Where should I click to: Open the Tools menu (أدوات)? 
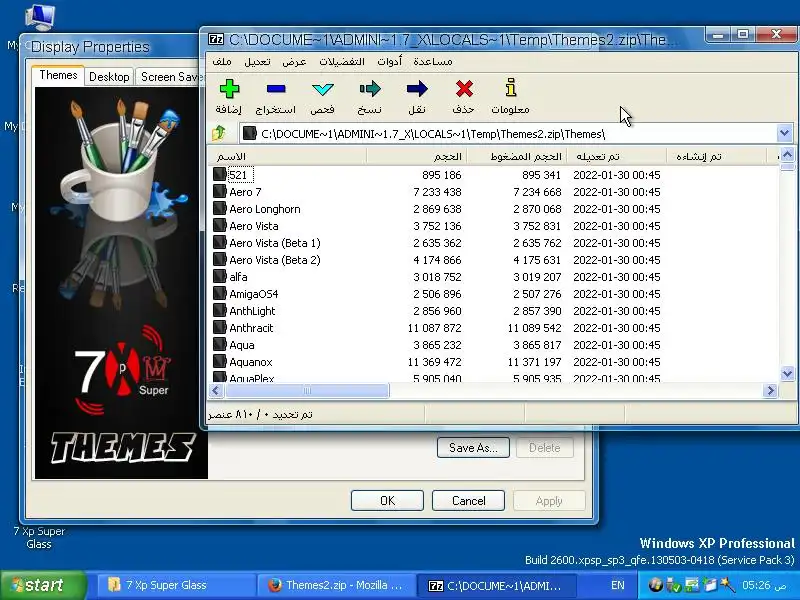click(389, 62)
